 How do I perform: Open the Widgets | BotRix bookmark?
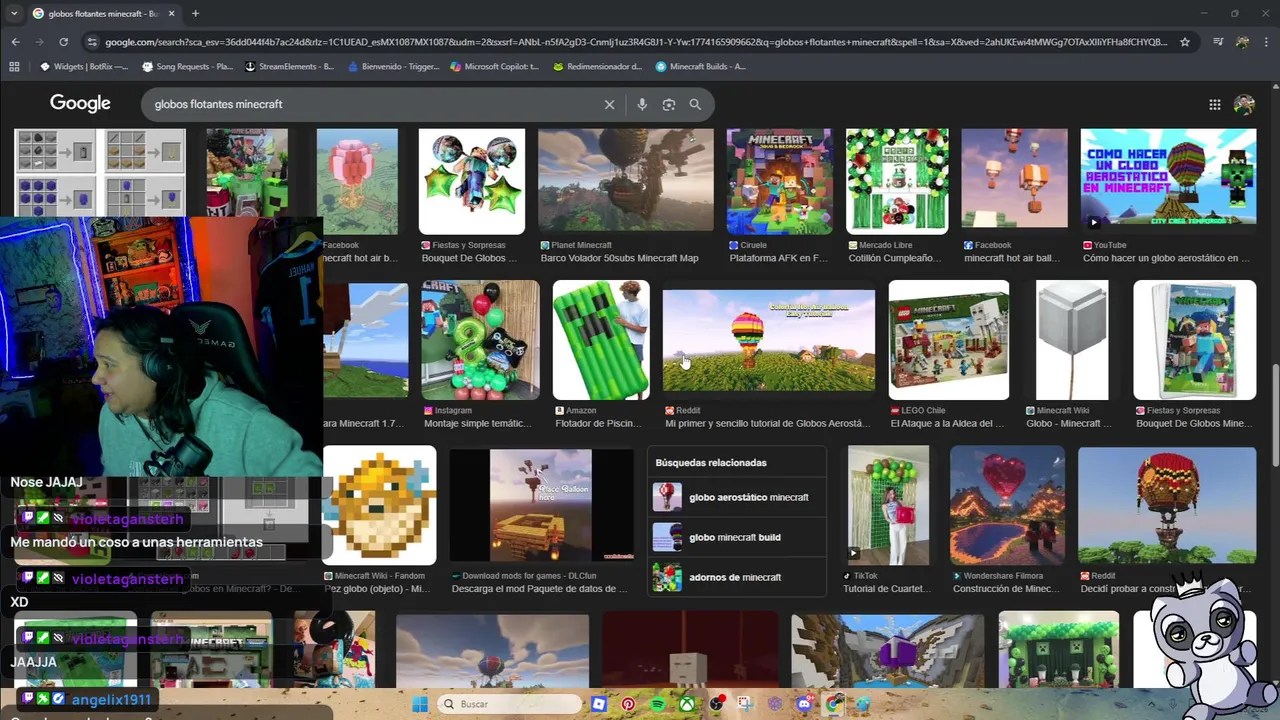[84, 66]
